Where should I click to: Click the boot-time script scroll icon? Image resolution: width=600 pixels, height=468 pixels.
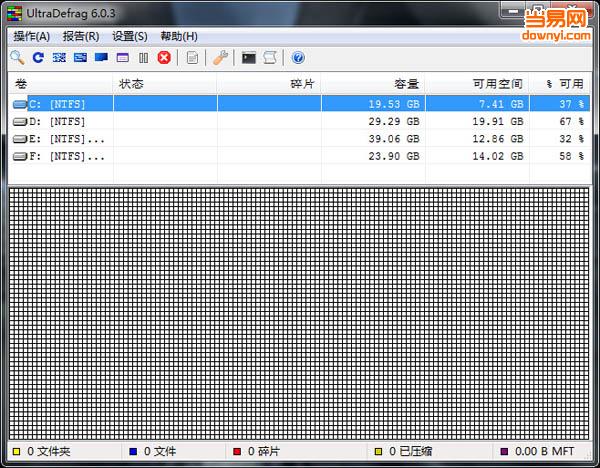[269, 58]
